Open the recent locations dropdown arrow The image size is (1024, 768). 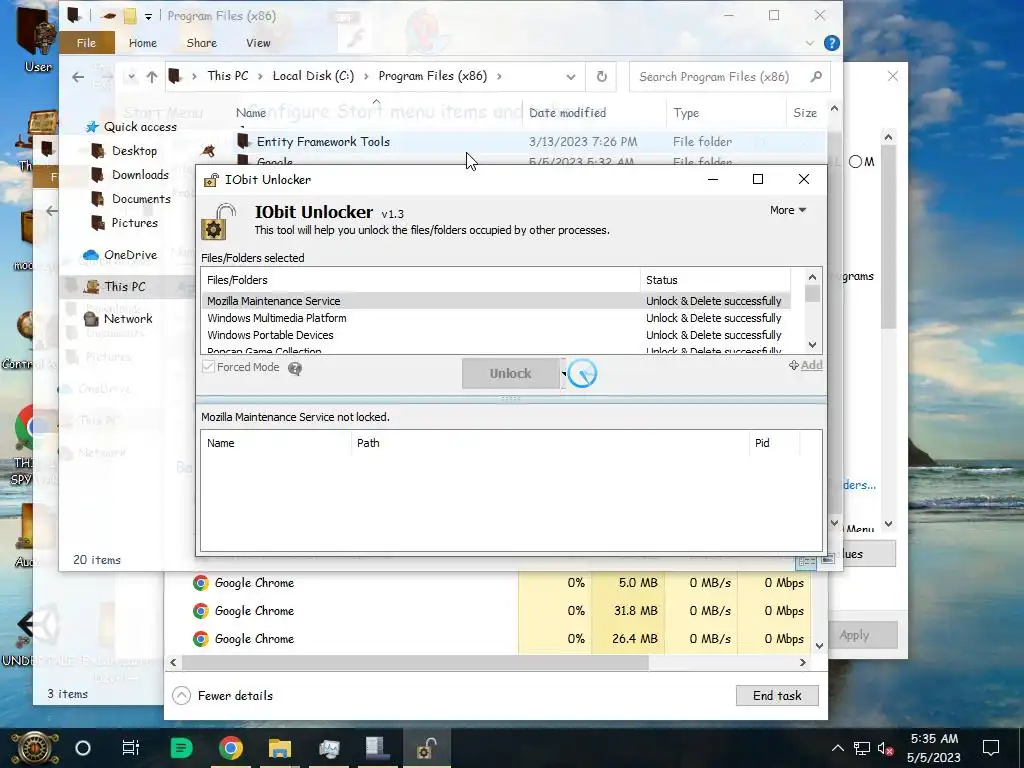[x=131, y=77]
